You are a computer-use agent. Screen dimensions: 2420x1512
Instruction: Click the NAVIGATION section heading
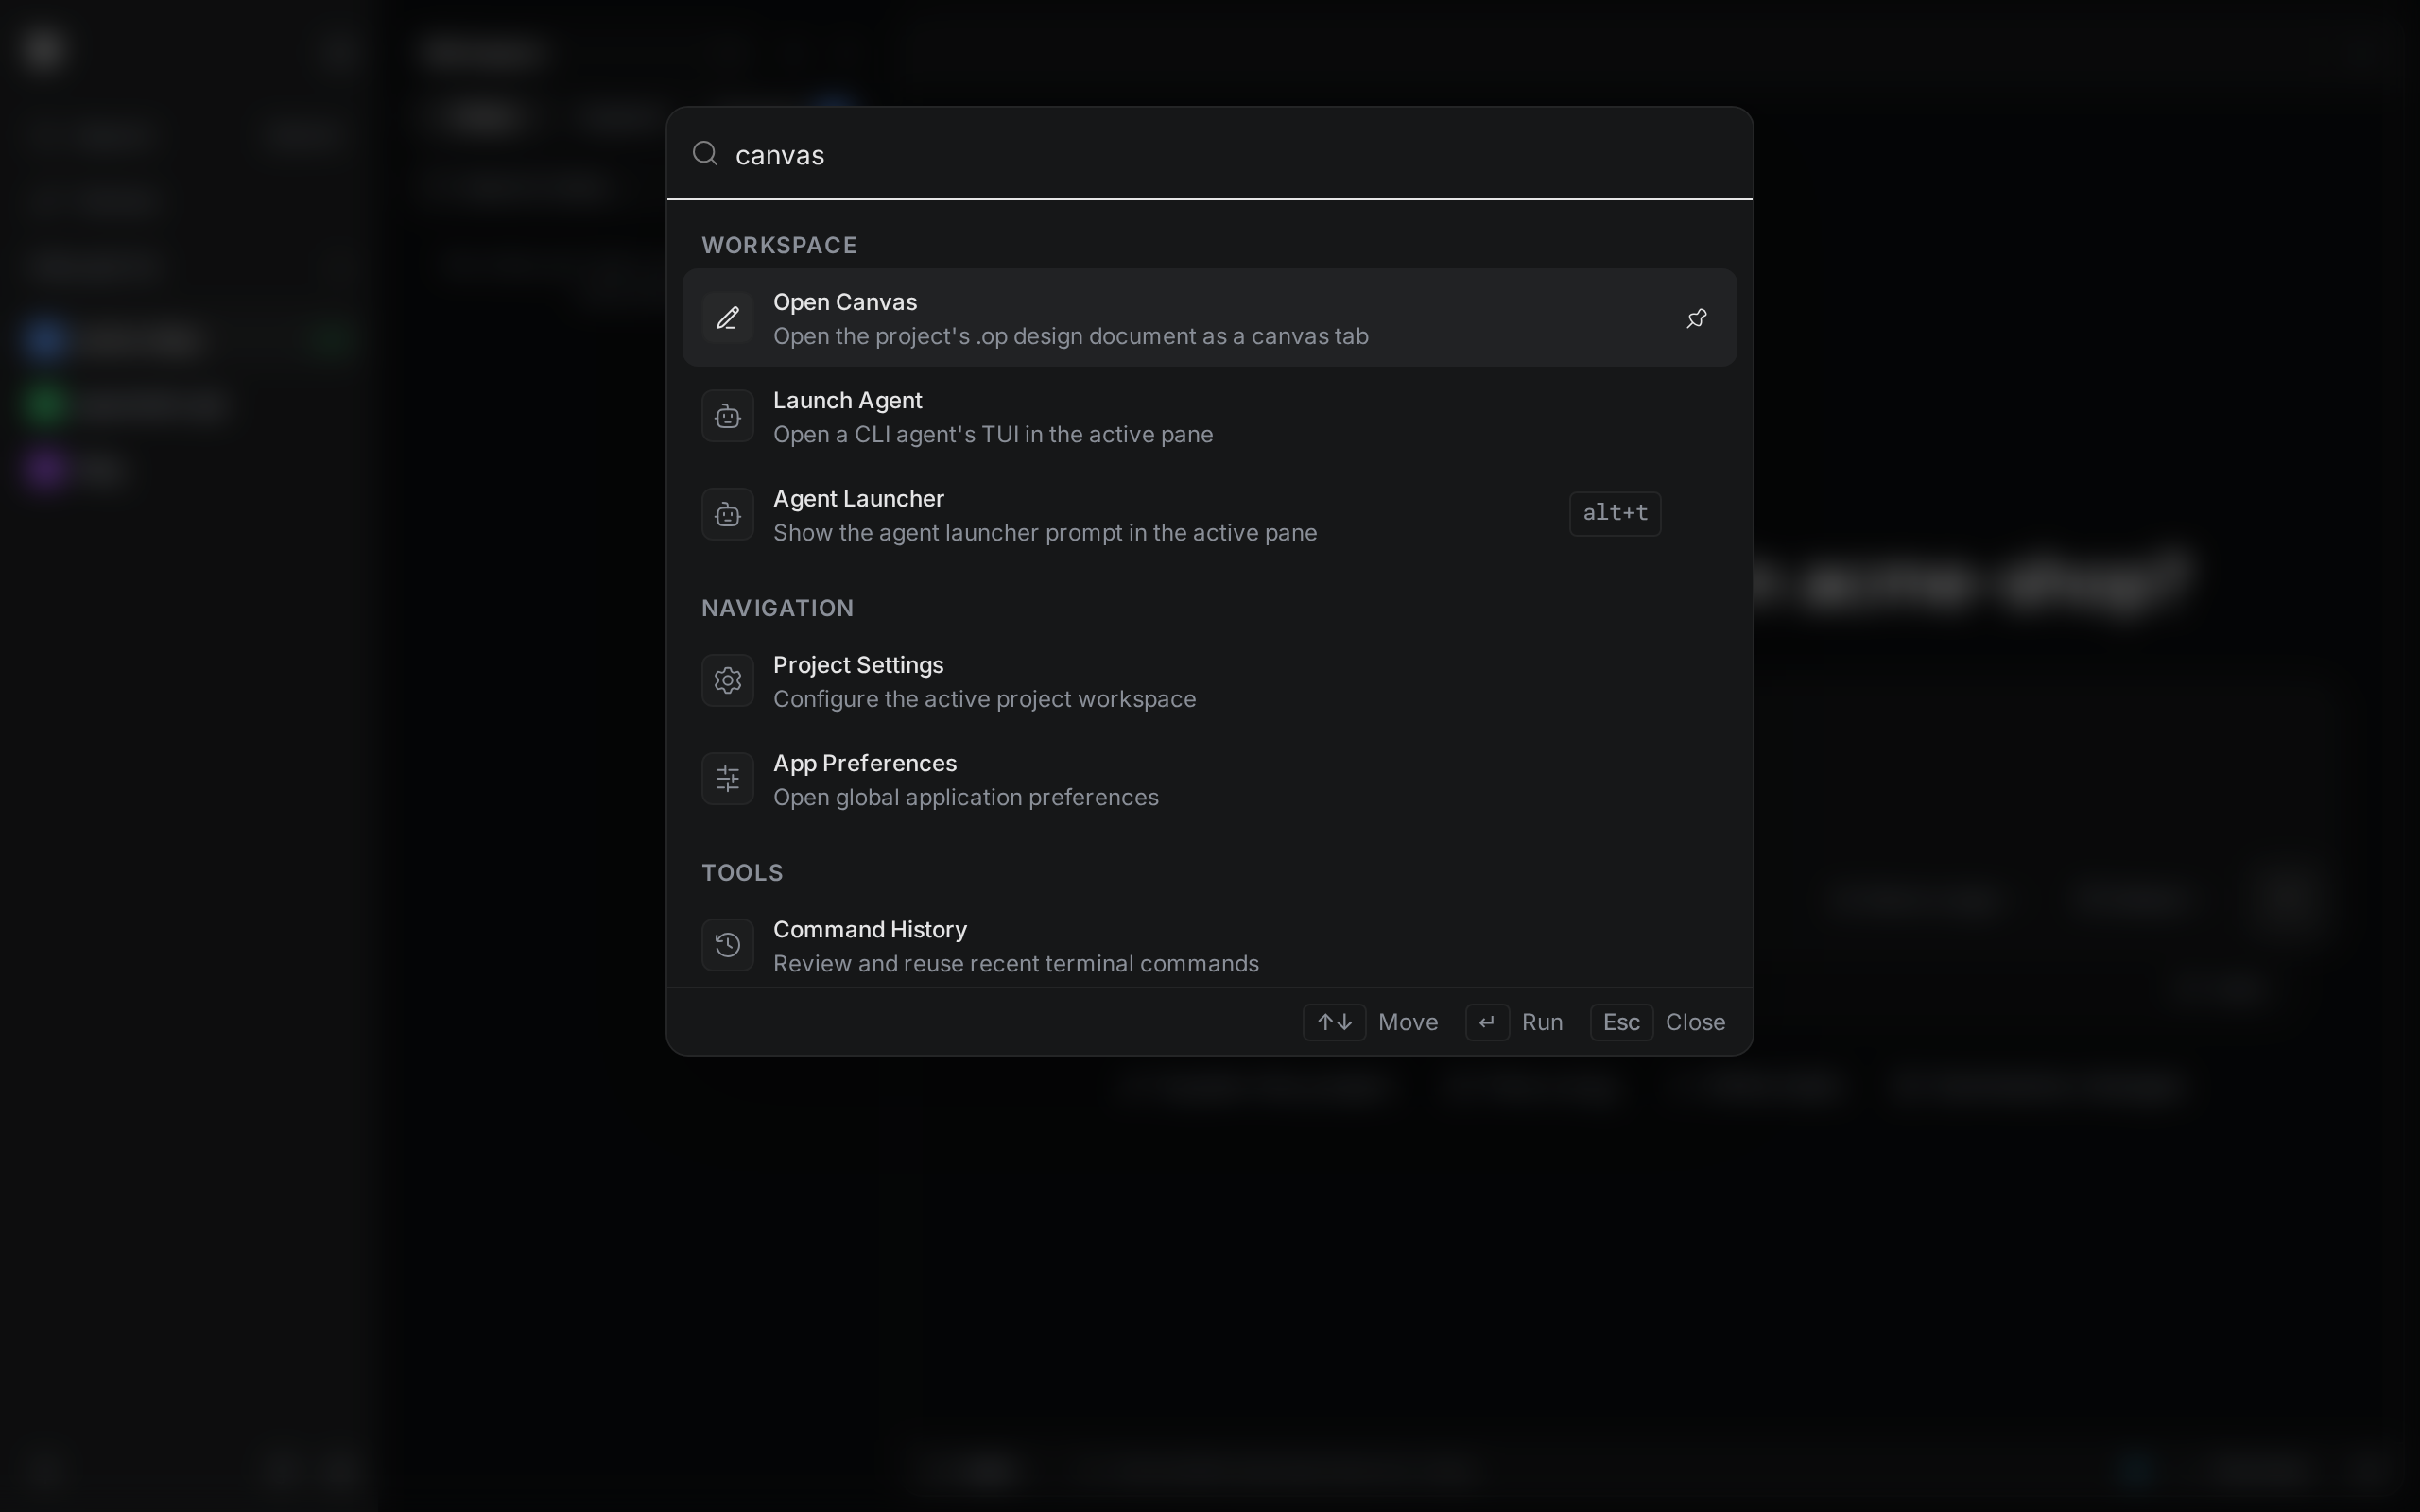[777, 608]
